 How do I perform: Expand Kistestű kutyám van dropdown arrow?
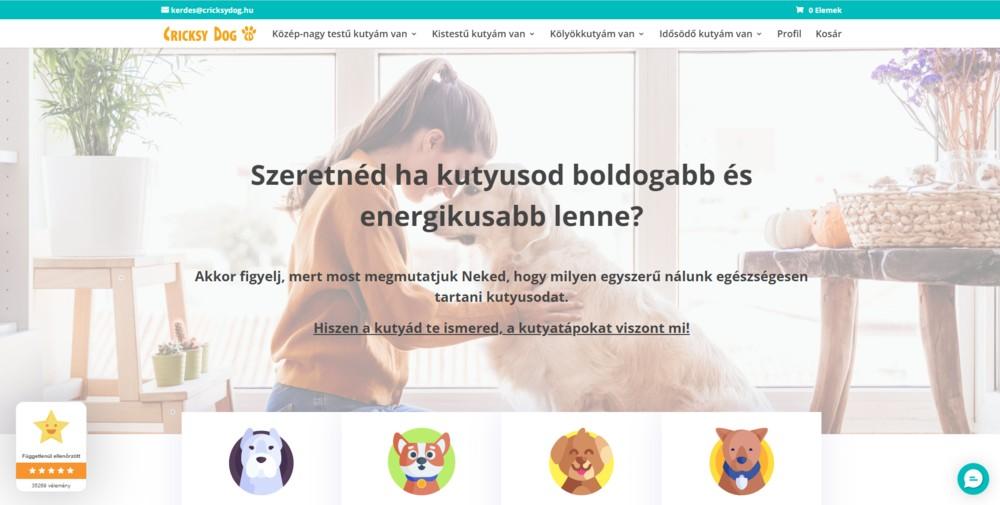[x=532, y=34]
